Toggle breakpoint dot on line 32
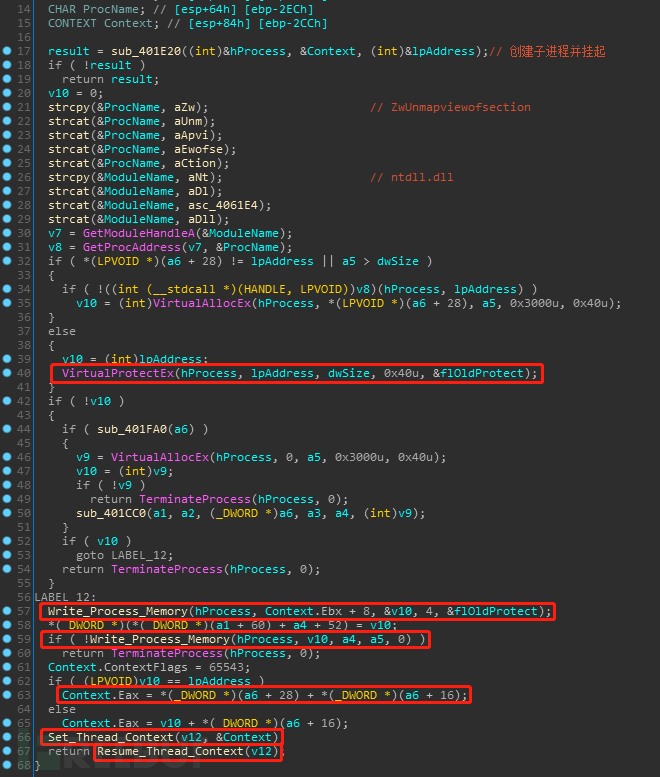Viewport: 660px width, 777px height. (7, 261)
